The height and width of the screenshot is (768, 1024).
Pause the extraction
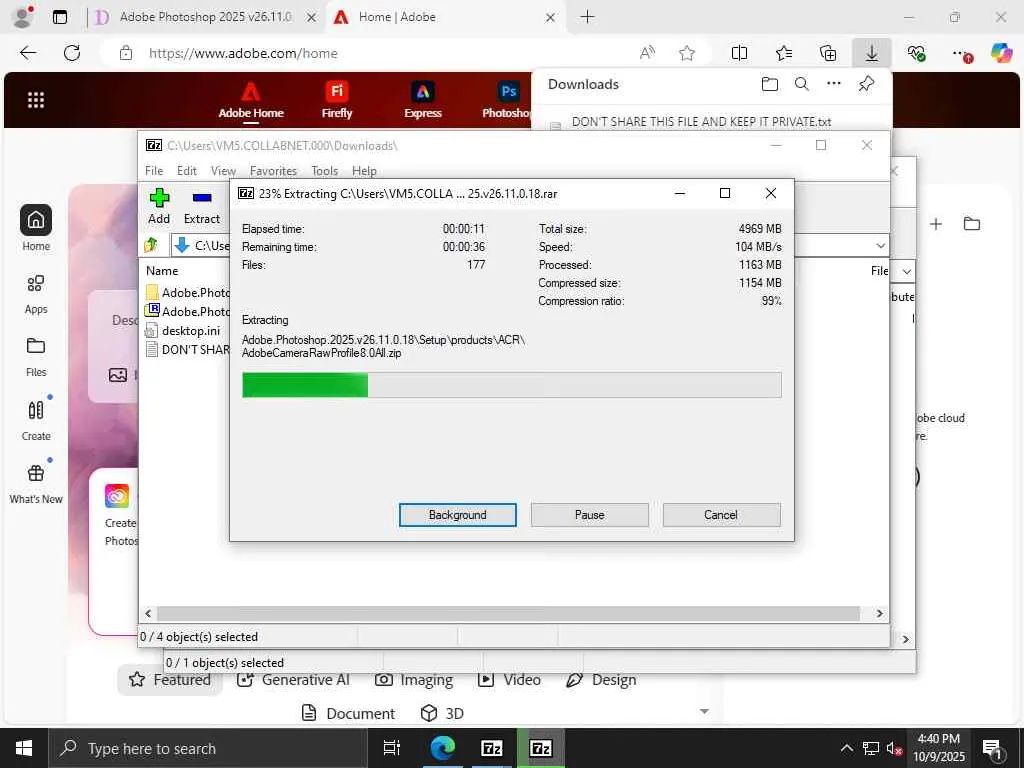point(590,515)
